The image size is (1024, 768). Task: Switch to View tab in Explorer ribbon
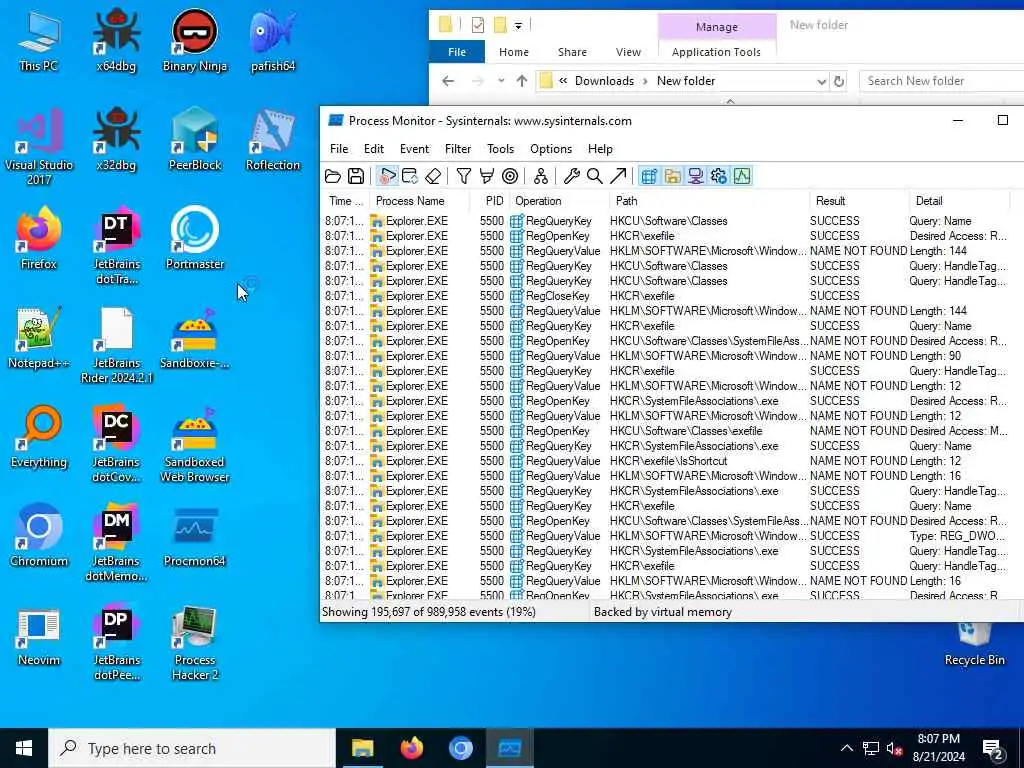pos(628,52)
